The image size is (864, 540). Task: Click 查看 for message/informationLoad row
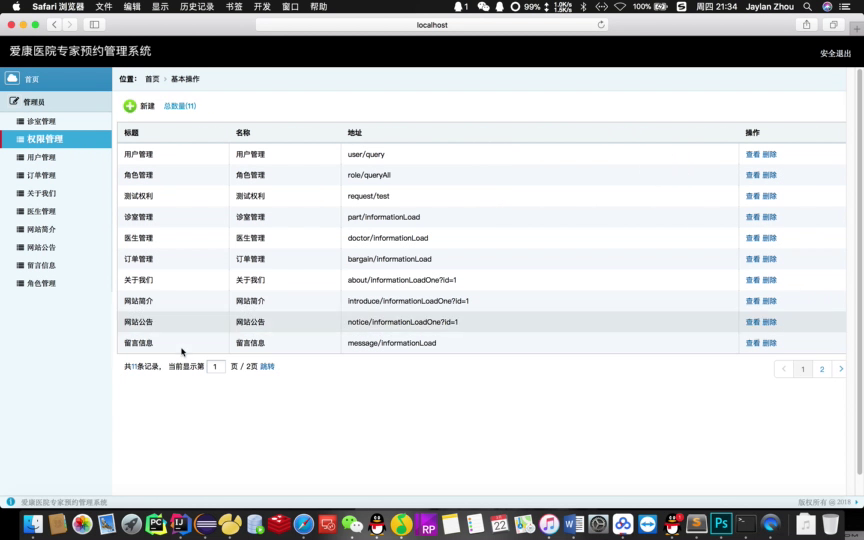pyautogui.click(x=753, y=343)
